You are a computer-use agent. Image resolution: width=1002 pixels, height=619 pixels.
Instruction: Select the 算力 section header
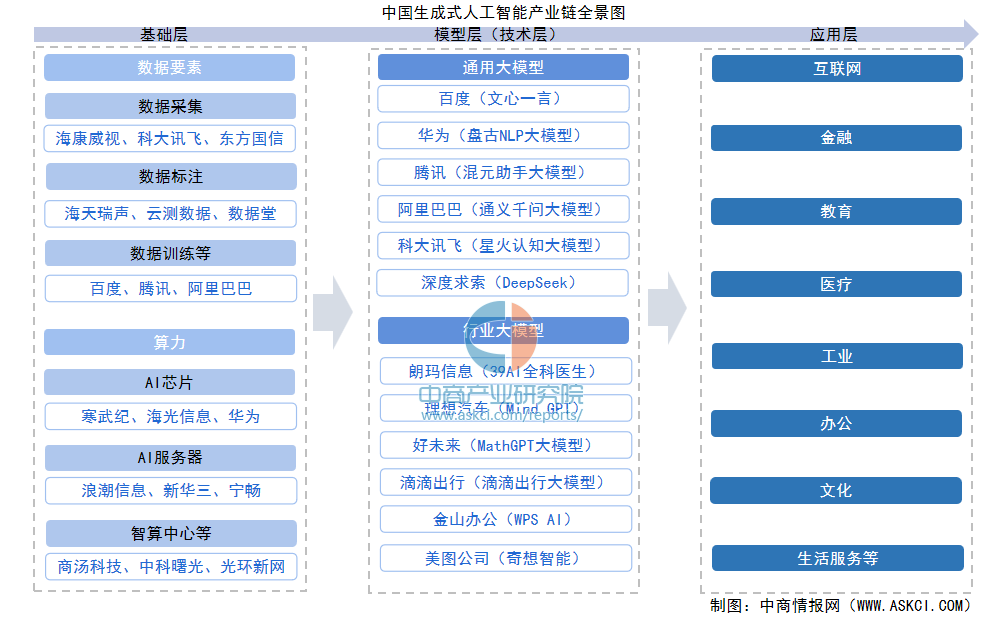point(170,342)
